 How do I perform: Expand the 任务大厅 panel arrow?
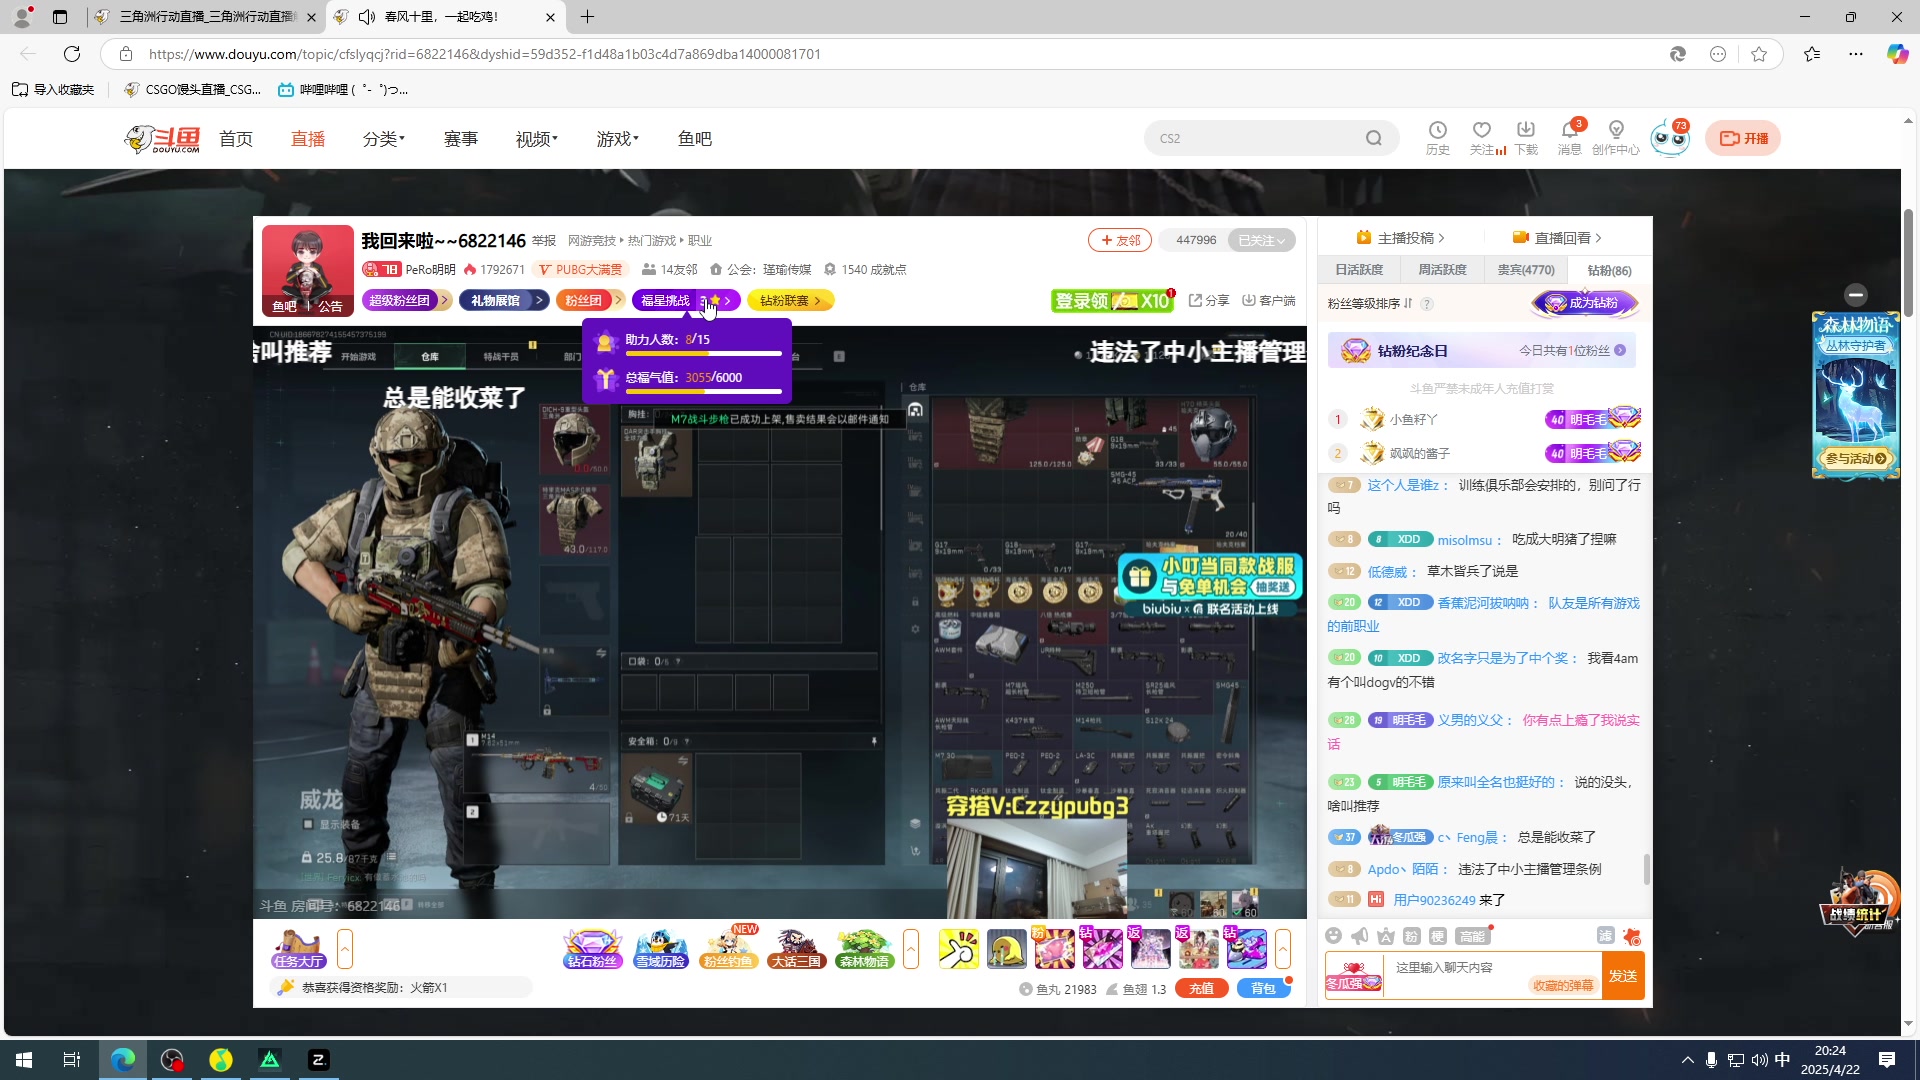click(x=345, y=949)
